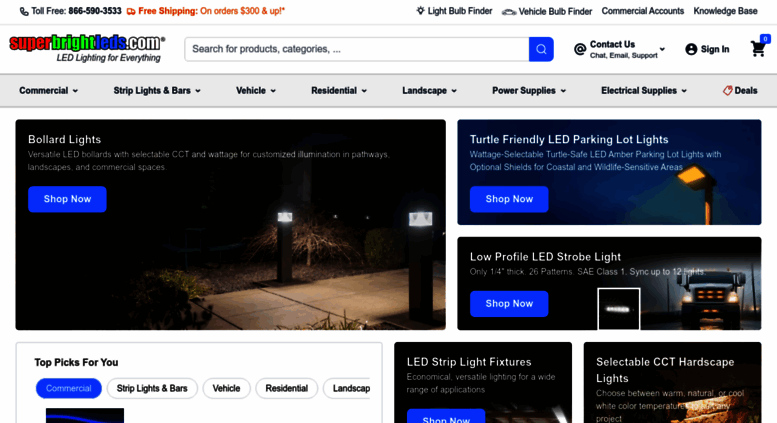This screenshot has height=423, width=777.
Task: Click the superbrightleds.com logo
Action: click(x=87, y=49)
